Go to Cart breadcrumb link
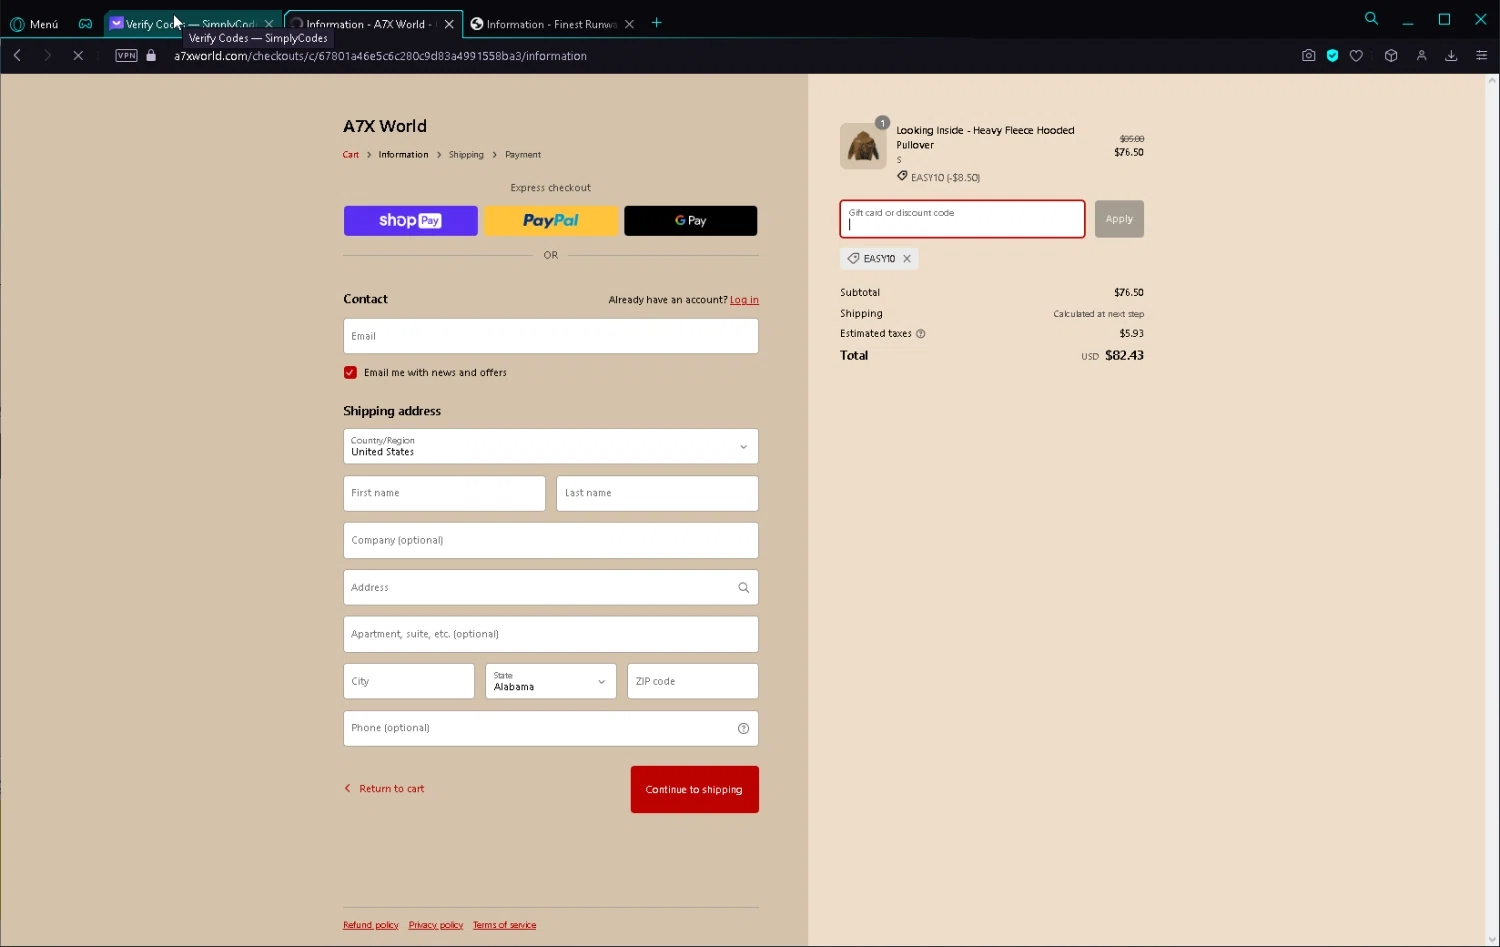The height and width of the screenshot is (947, 1500). (351, 155)
